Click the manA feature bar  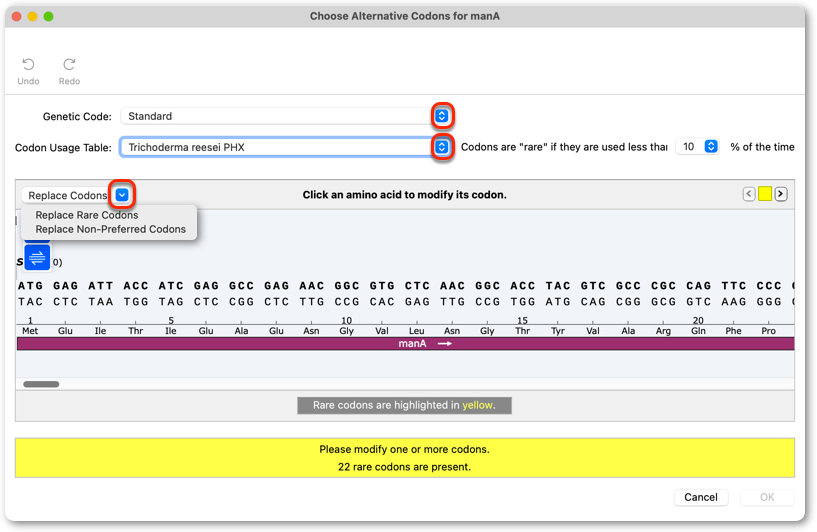click(405, 343)
